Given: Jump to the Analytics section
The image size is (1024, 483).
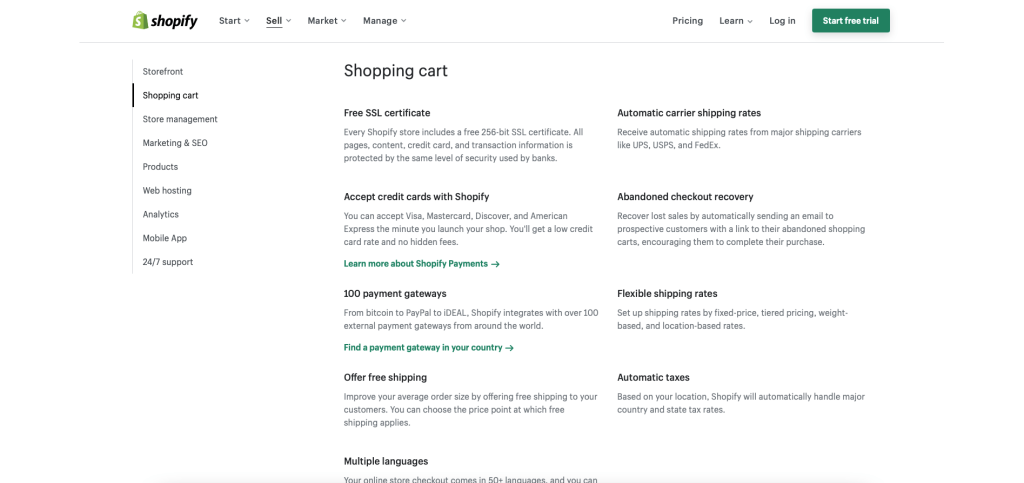Looking at the screenshot, I should coord(161,215).
